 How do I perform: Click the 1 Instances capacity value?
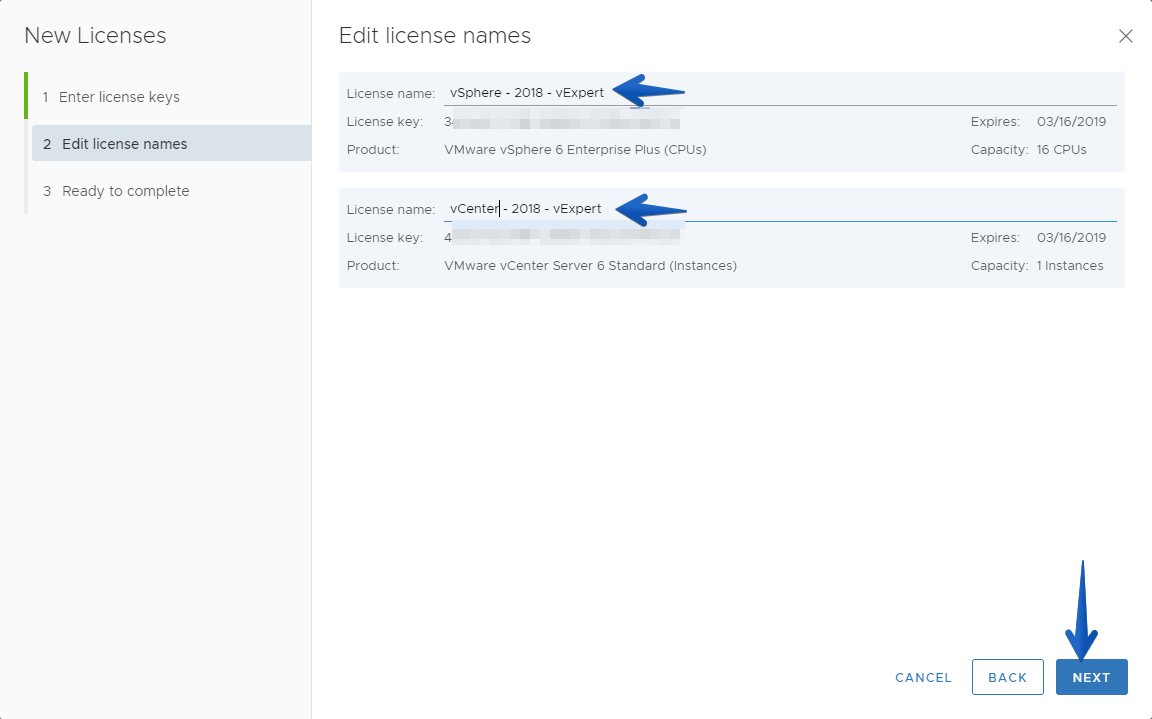tap(1070, 266)
